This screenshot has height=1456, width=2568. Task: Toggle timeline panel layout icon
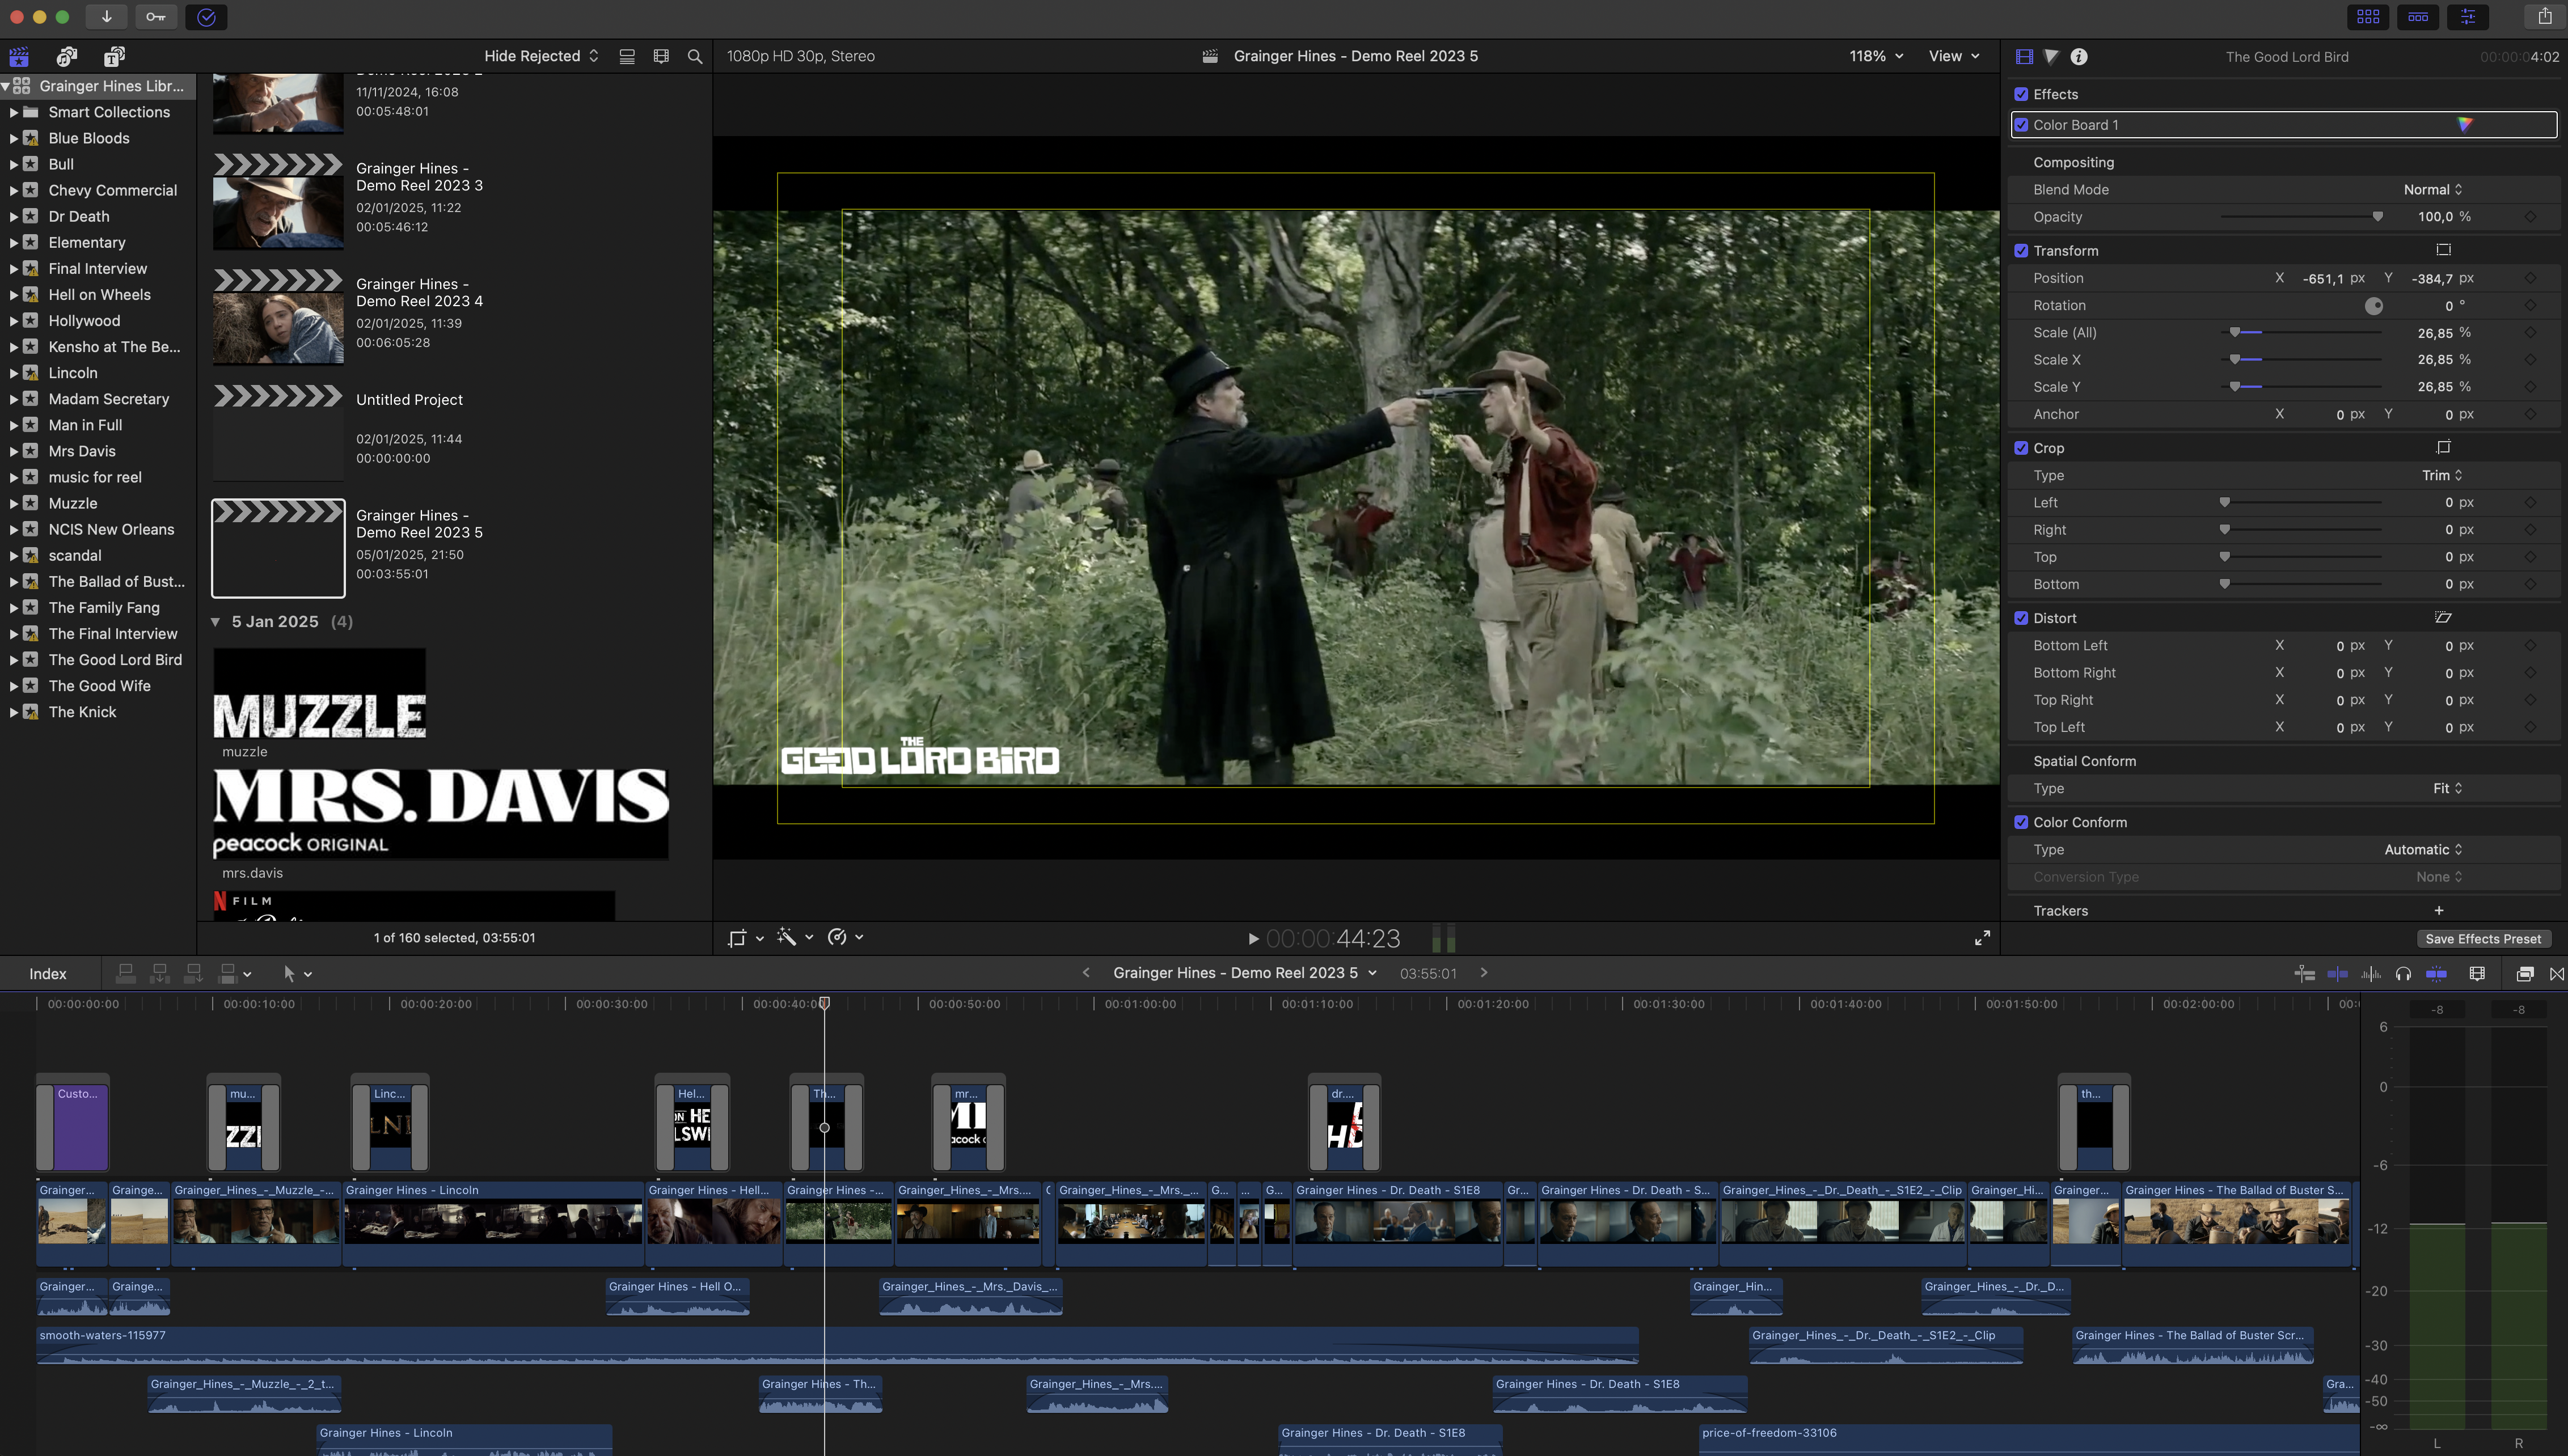2418,17
